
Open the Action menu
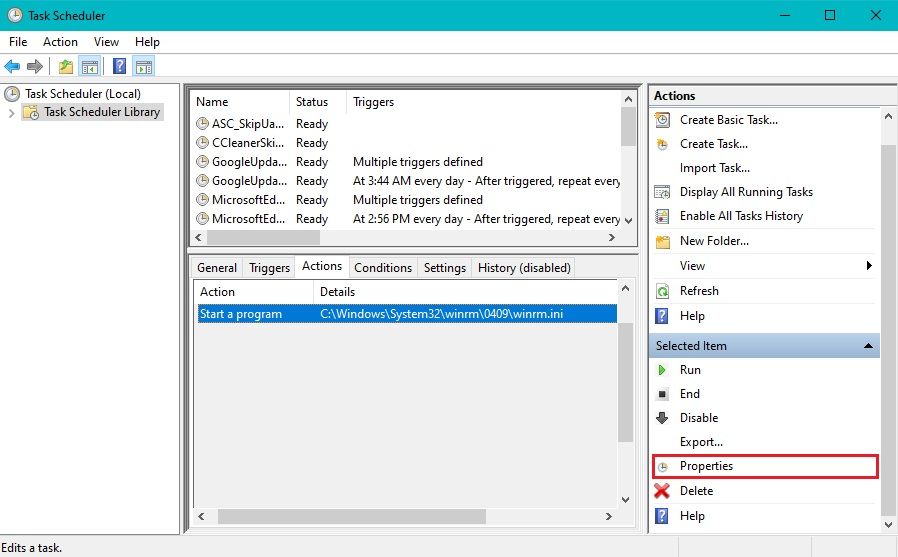(60, 42)
